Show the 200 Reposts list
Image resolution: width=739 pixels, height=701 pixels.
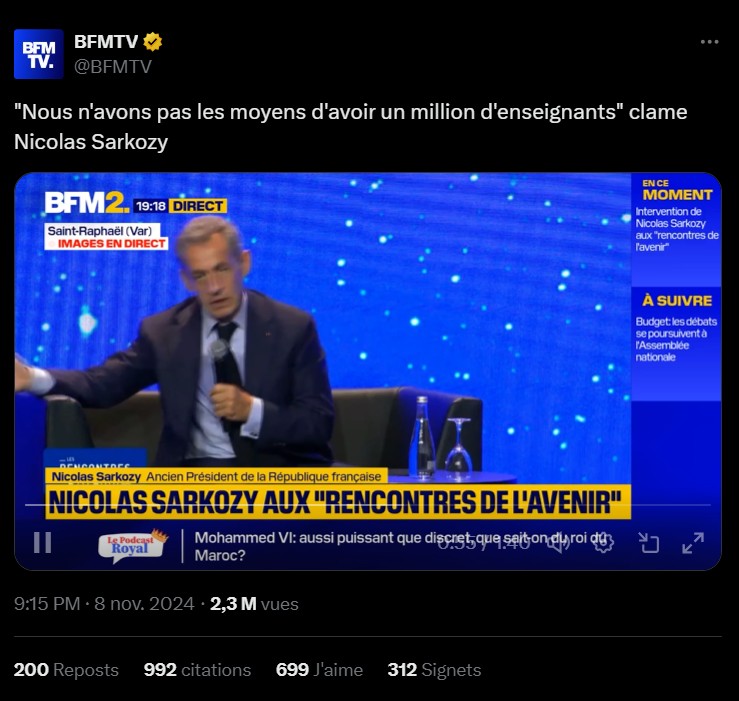[x=66, y=670]
